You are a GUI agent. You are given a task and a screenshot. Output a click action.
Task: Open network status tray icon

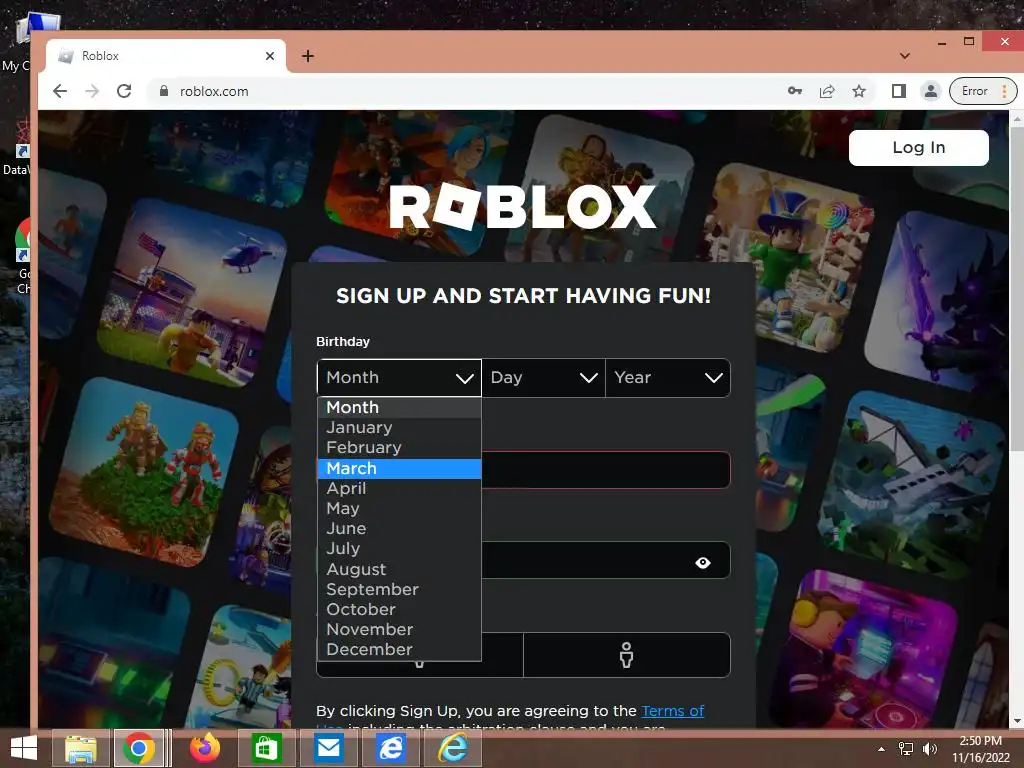pos(906,749)
